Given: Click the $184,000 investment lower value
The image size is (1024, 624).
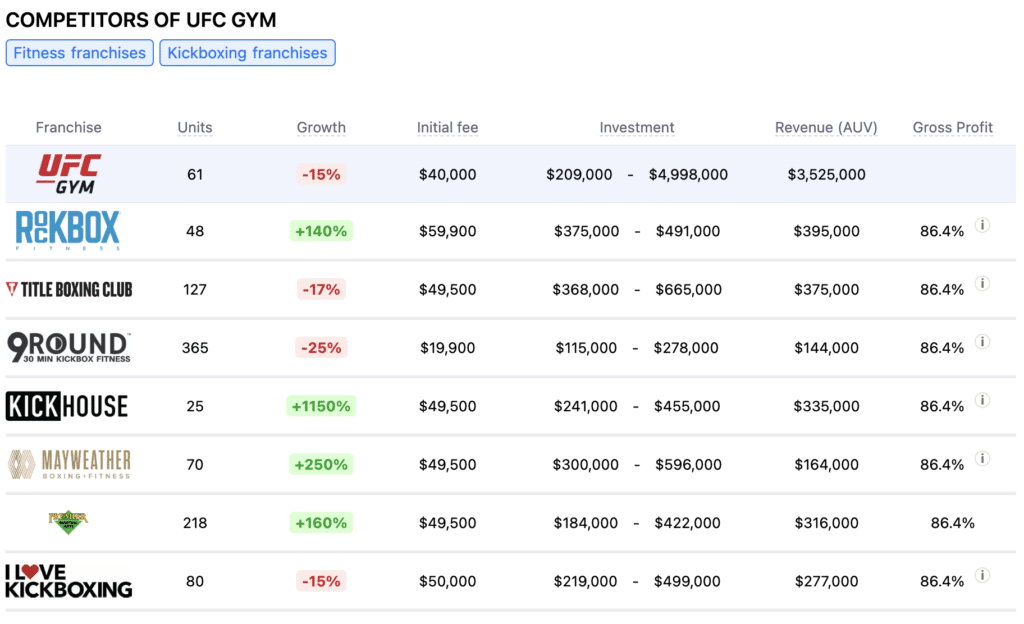Looking at the screenshot, I should coord(585,523).
